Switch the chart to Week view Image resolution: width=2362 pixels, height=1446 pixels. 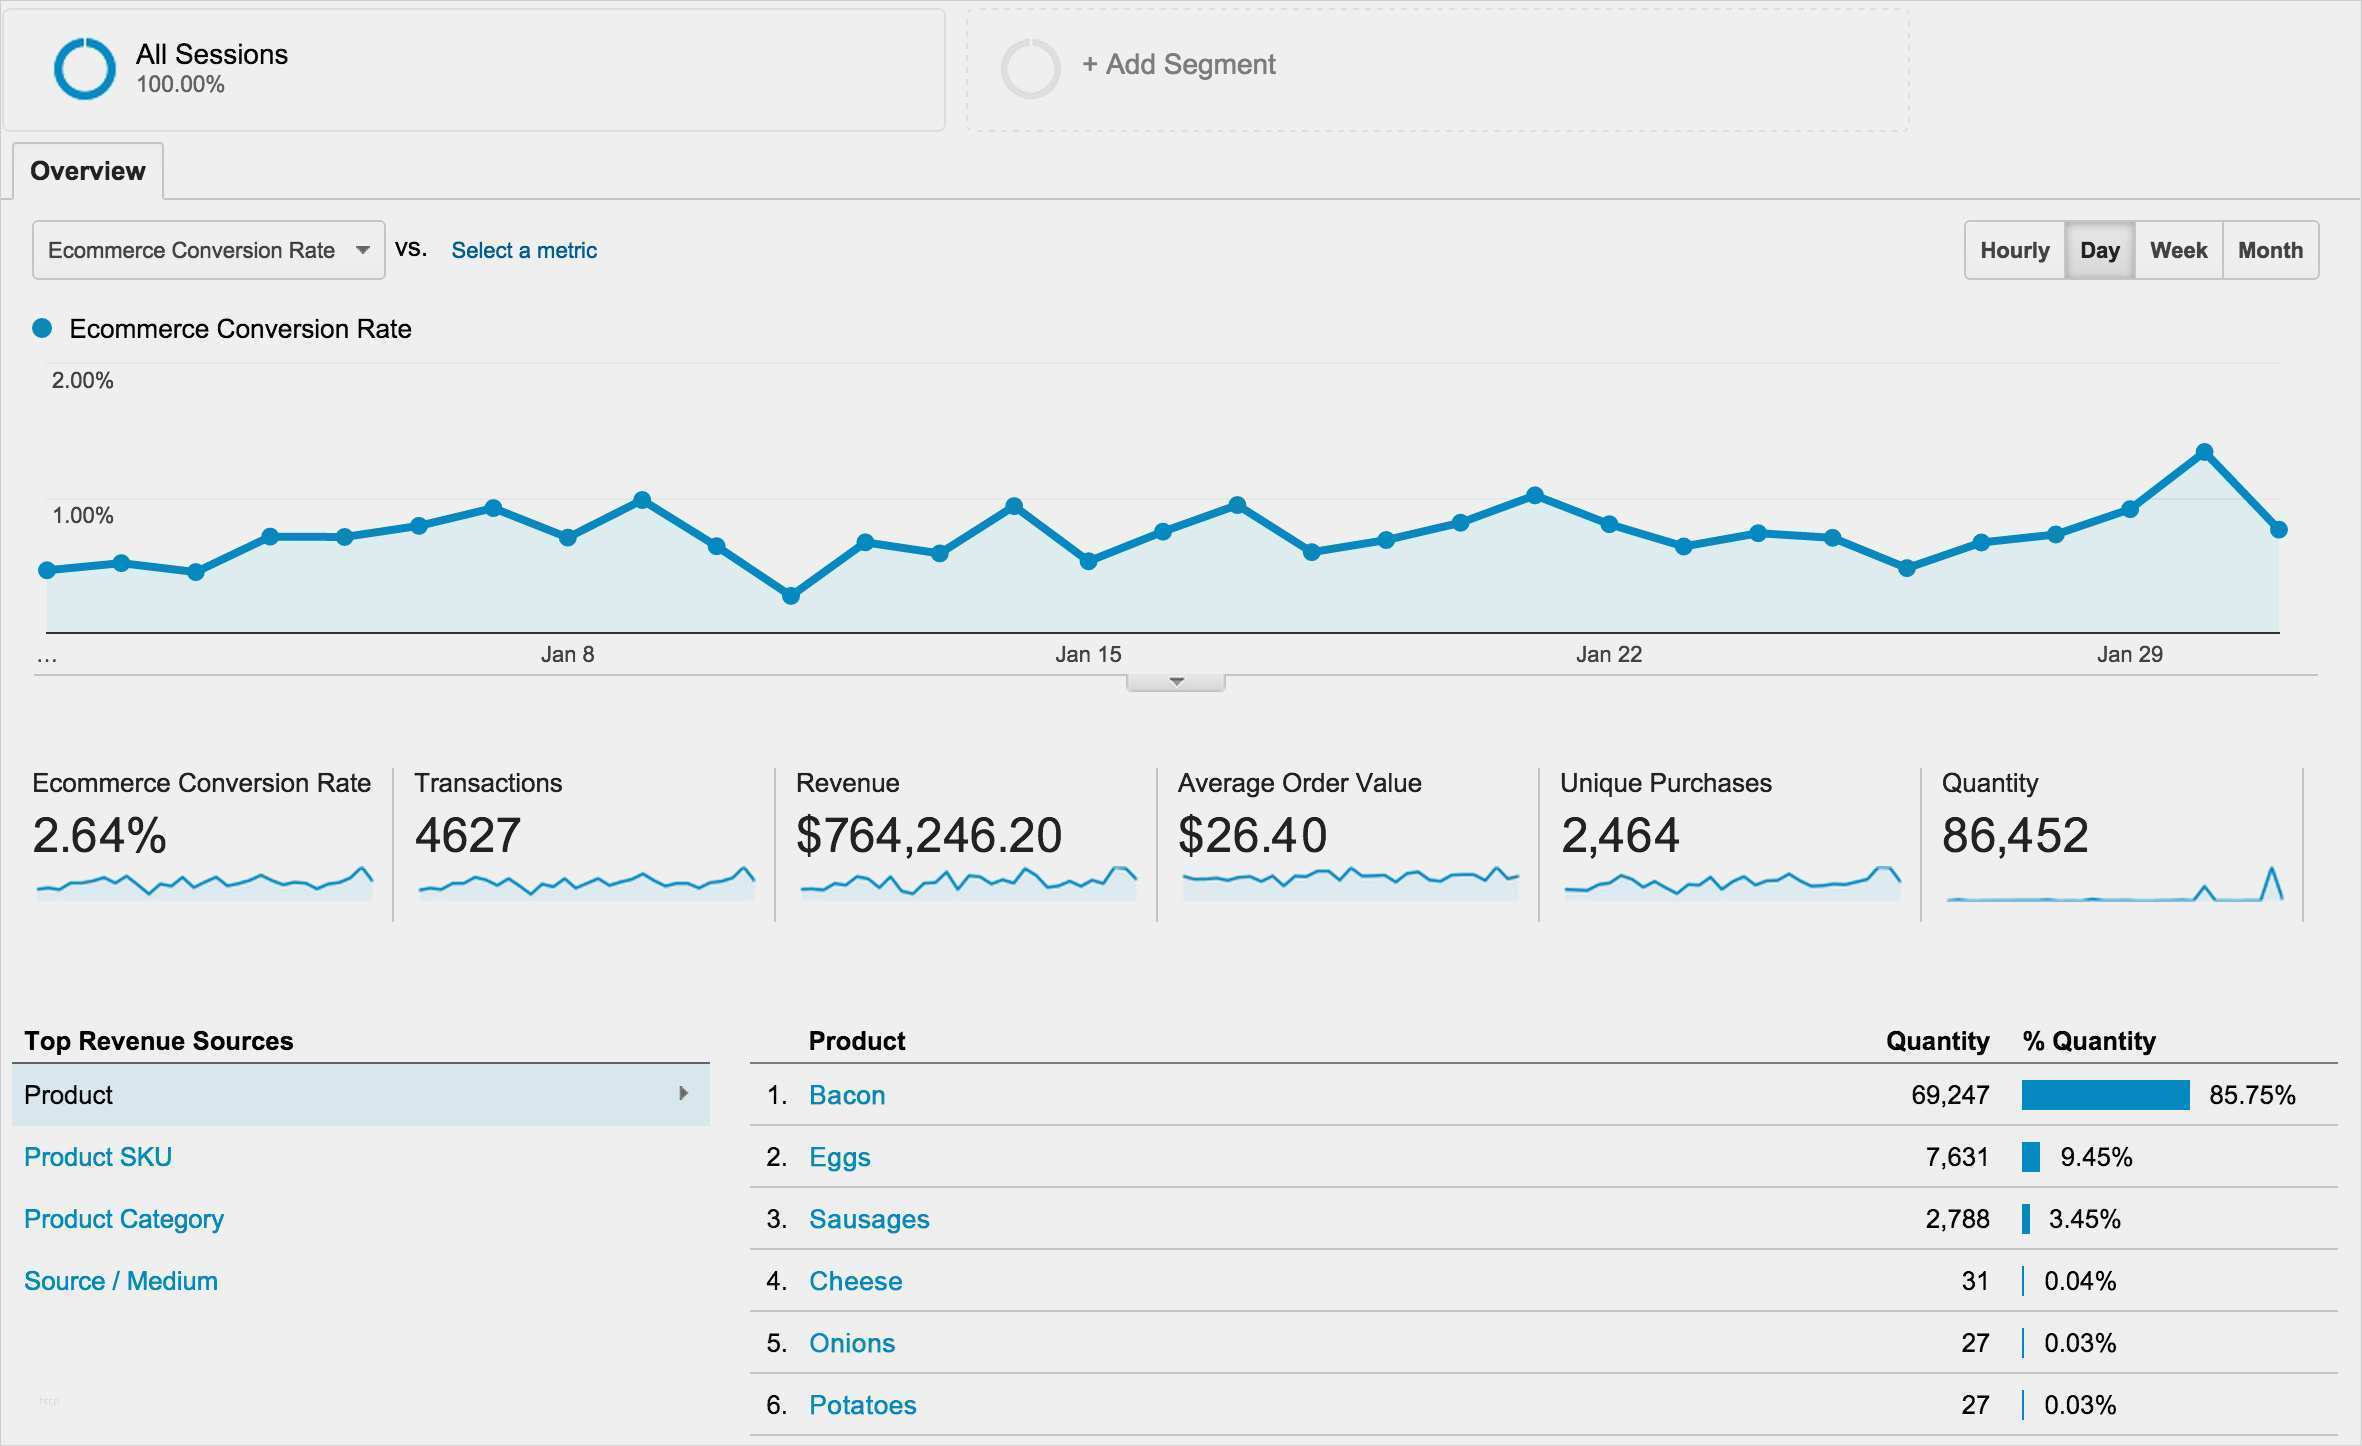click(x=2178, y=250)
